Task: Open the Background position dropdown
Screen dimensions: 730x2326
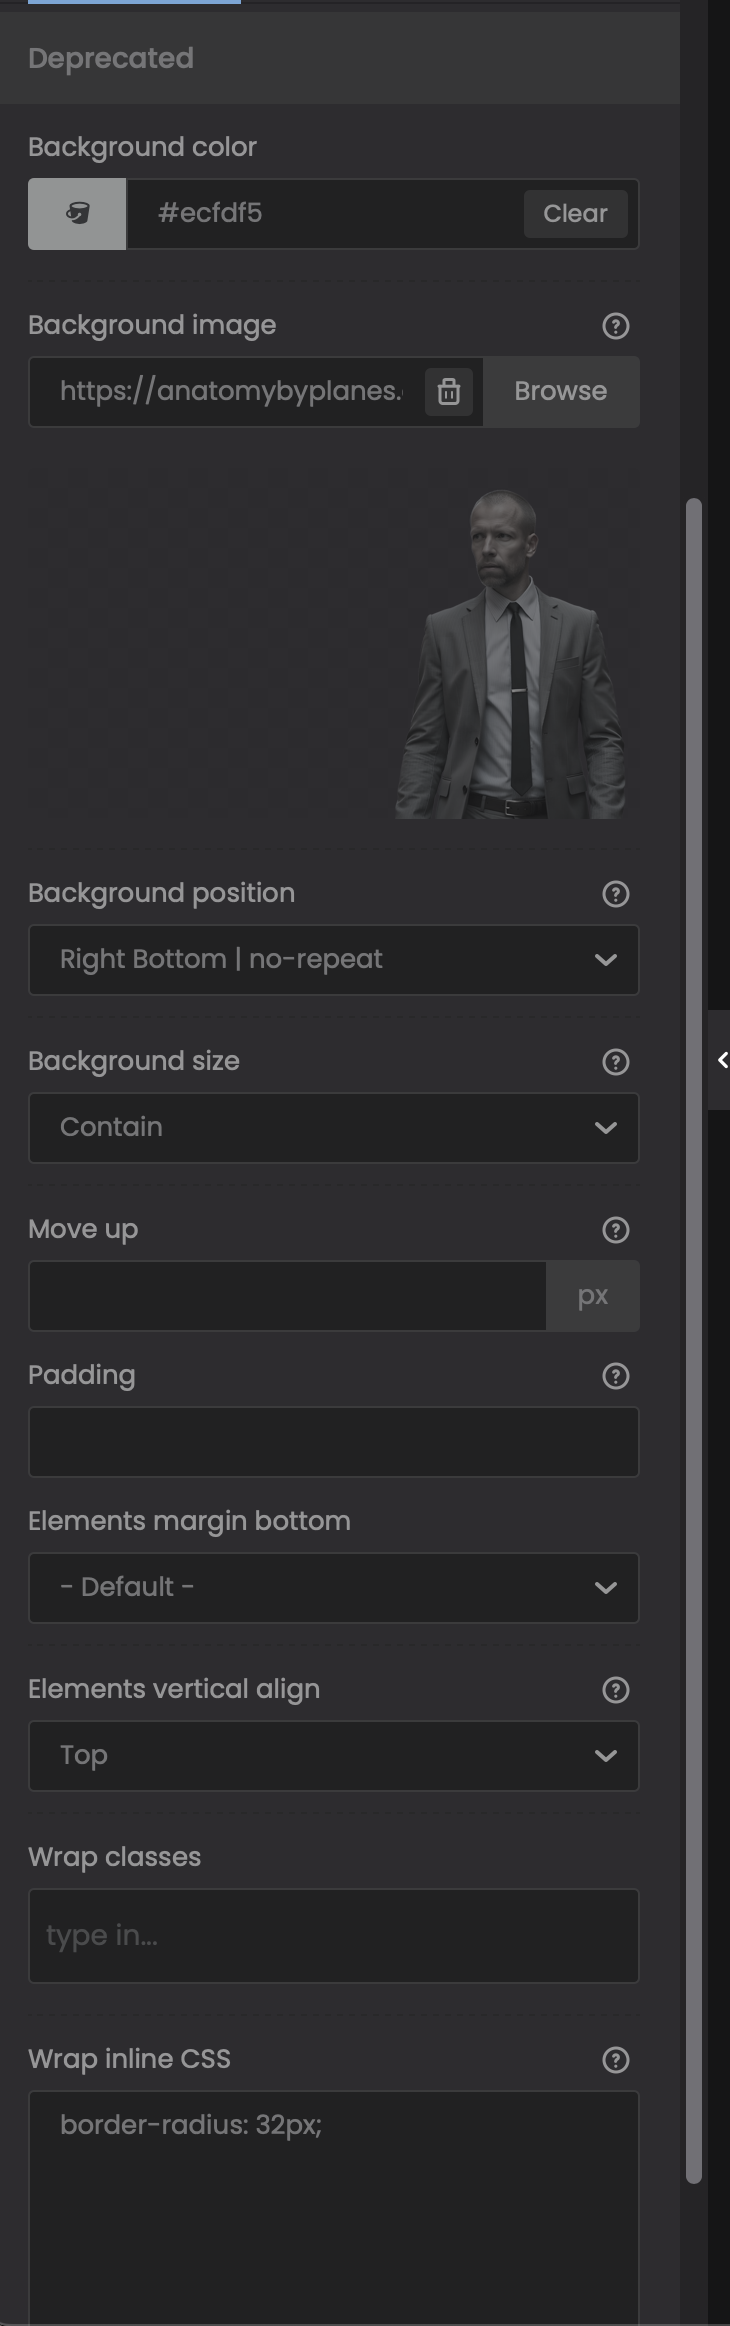Action: (333, 960)
